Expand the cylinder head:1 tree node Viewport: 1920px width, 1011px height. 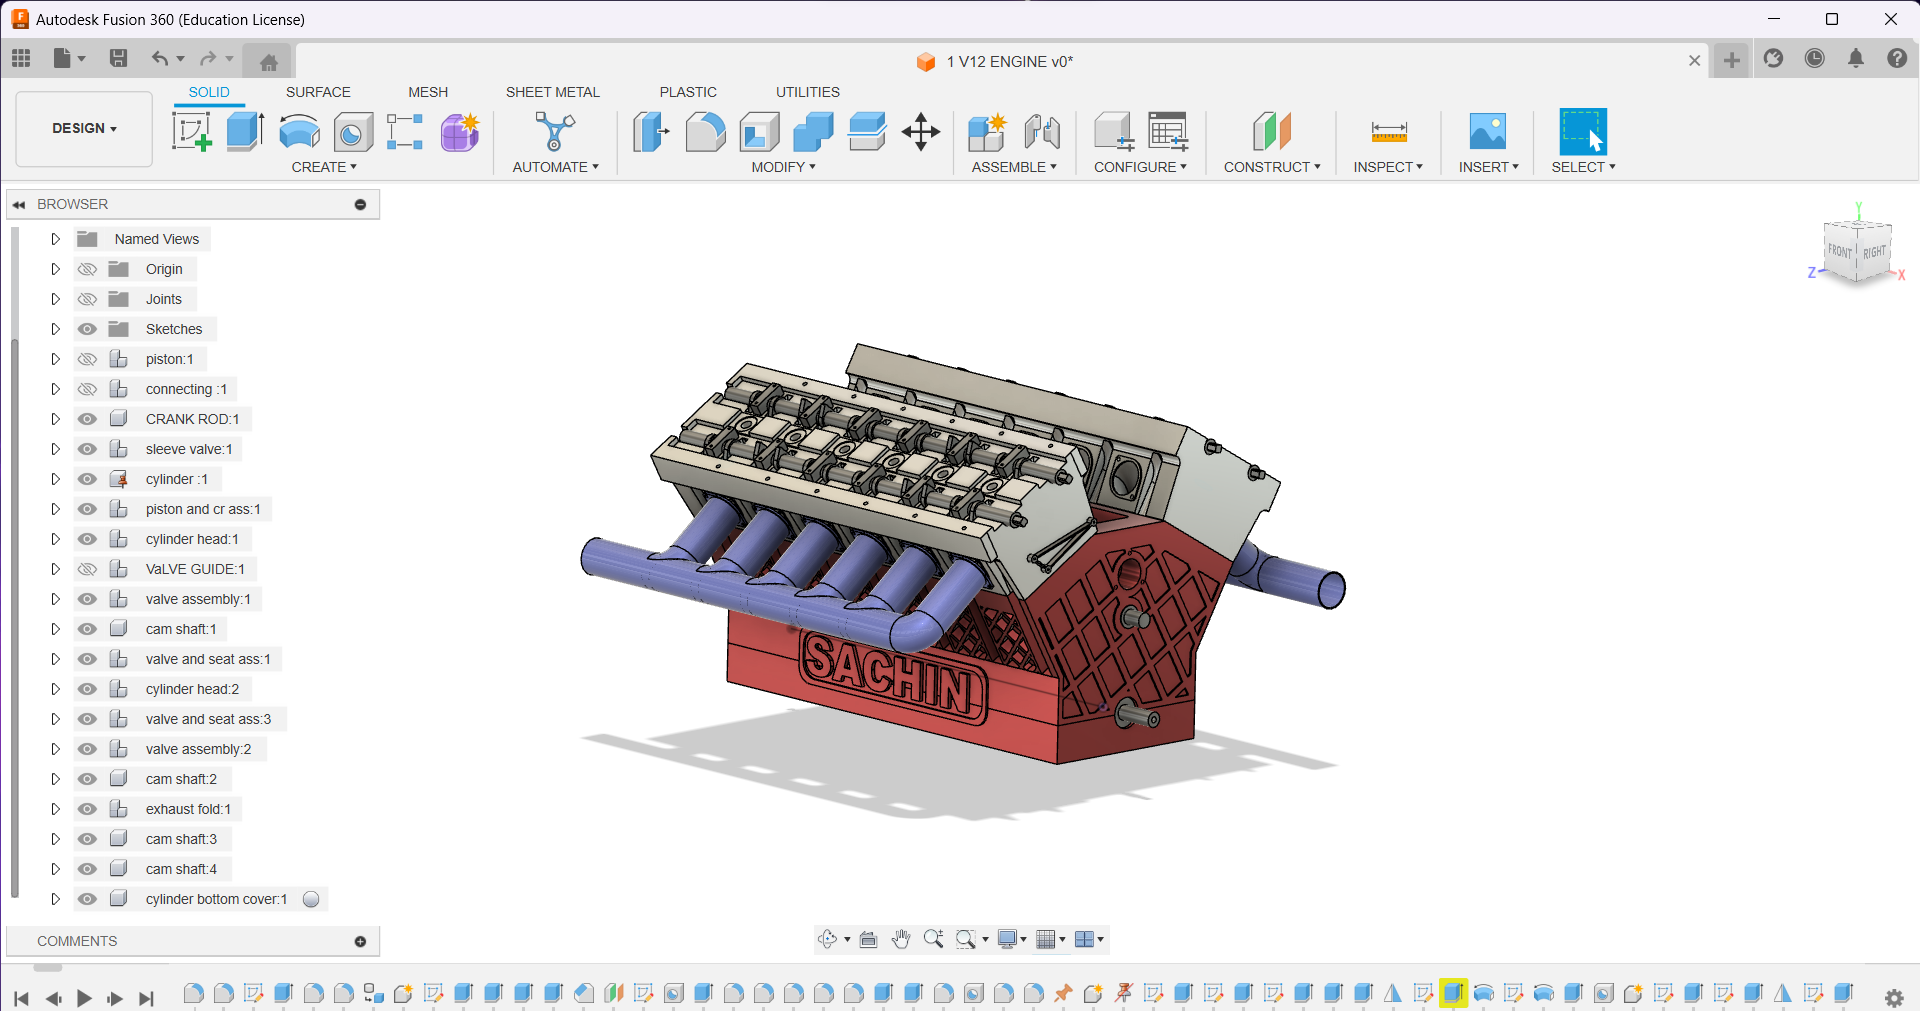click(56, 539)
